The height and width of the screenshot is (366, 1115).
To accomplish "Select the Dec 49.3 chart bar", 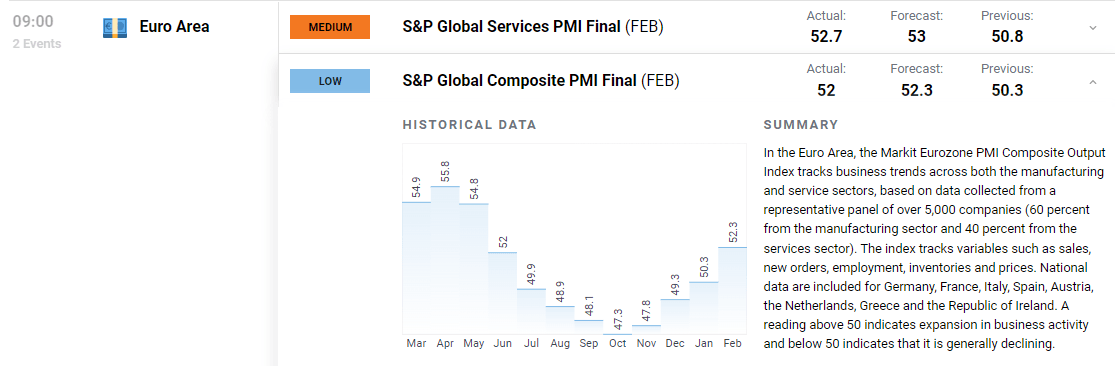I will coord(675,316).
